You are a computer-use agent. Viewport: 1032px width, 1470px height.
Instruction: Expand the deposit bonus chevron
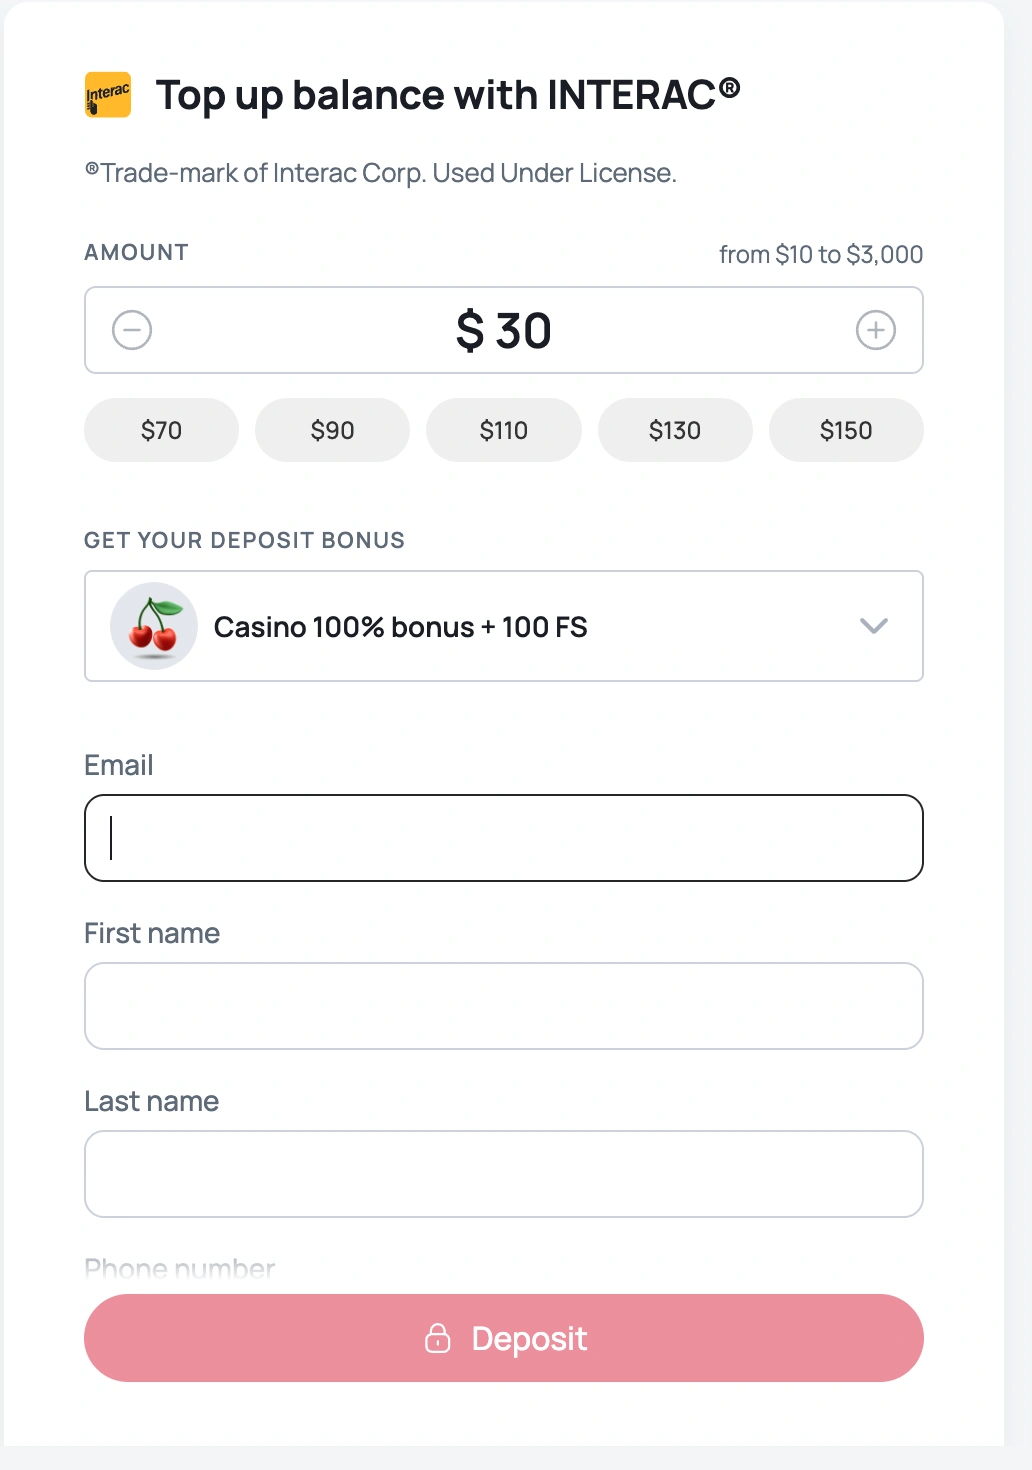pyautogui.click(x=873, y=626)
